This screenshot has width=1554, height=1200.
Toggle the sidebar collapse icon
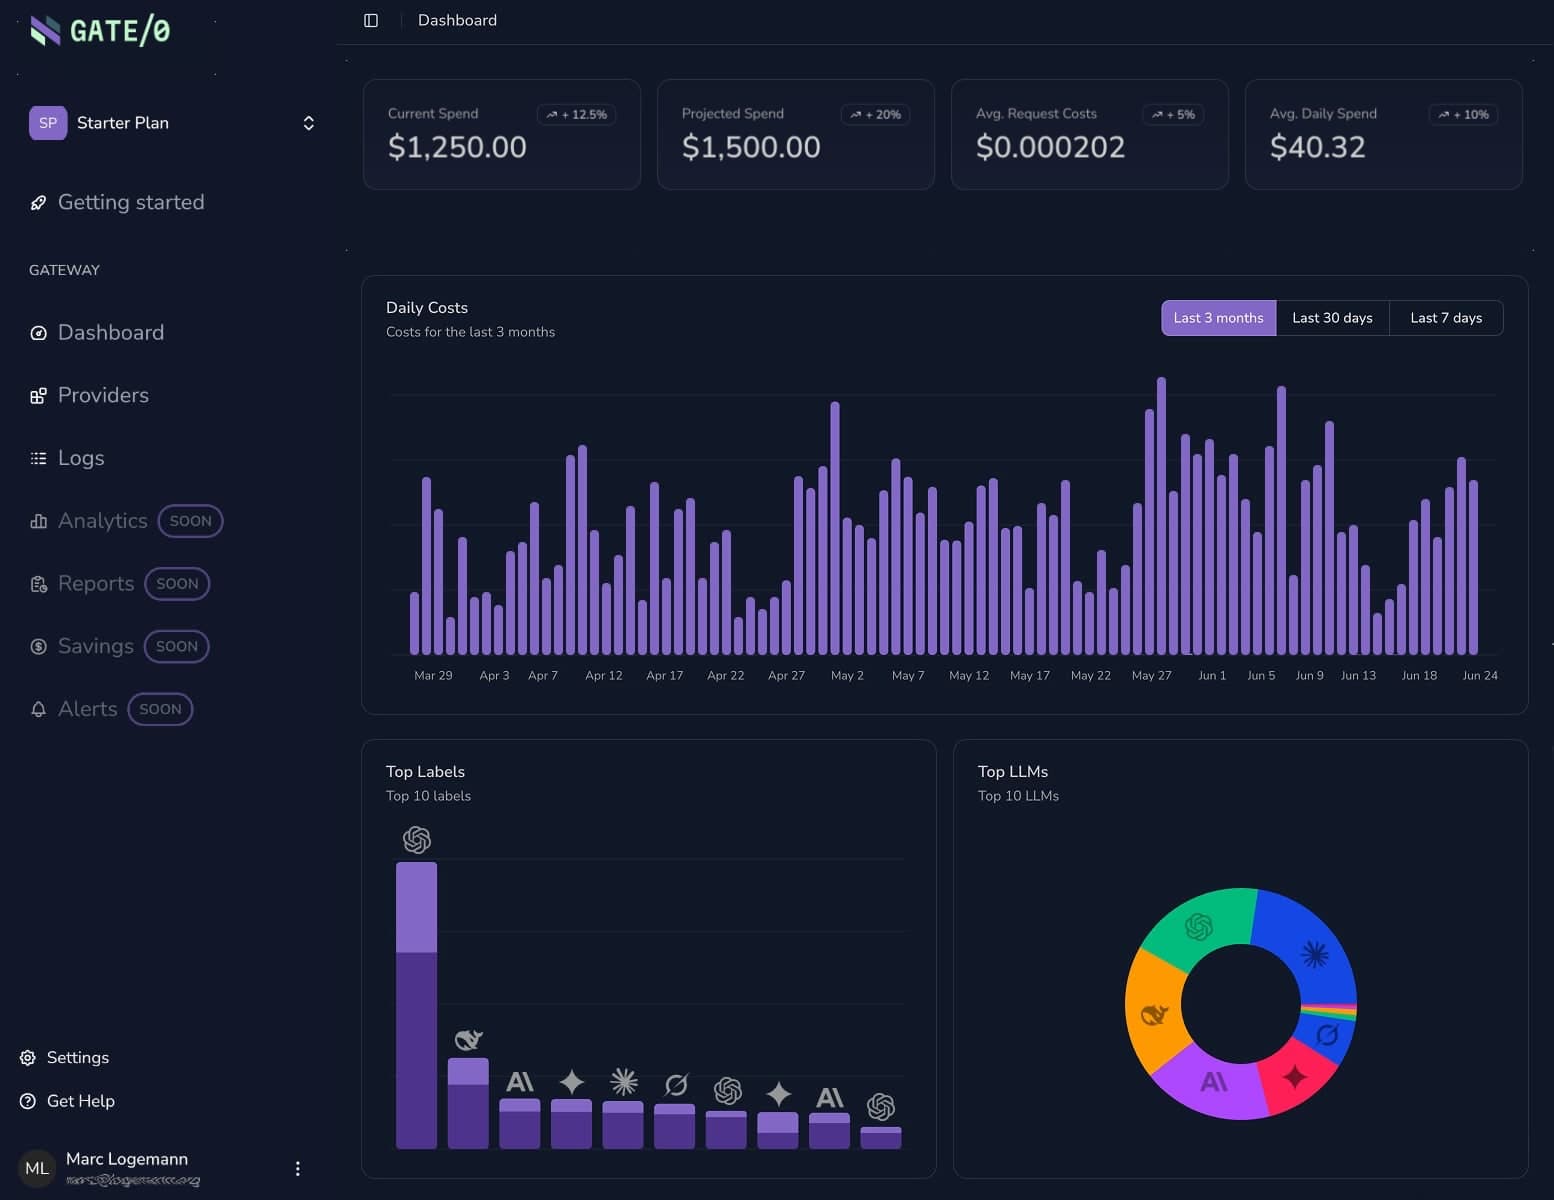371,20
